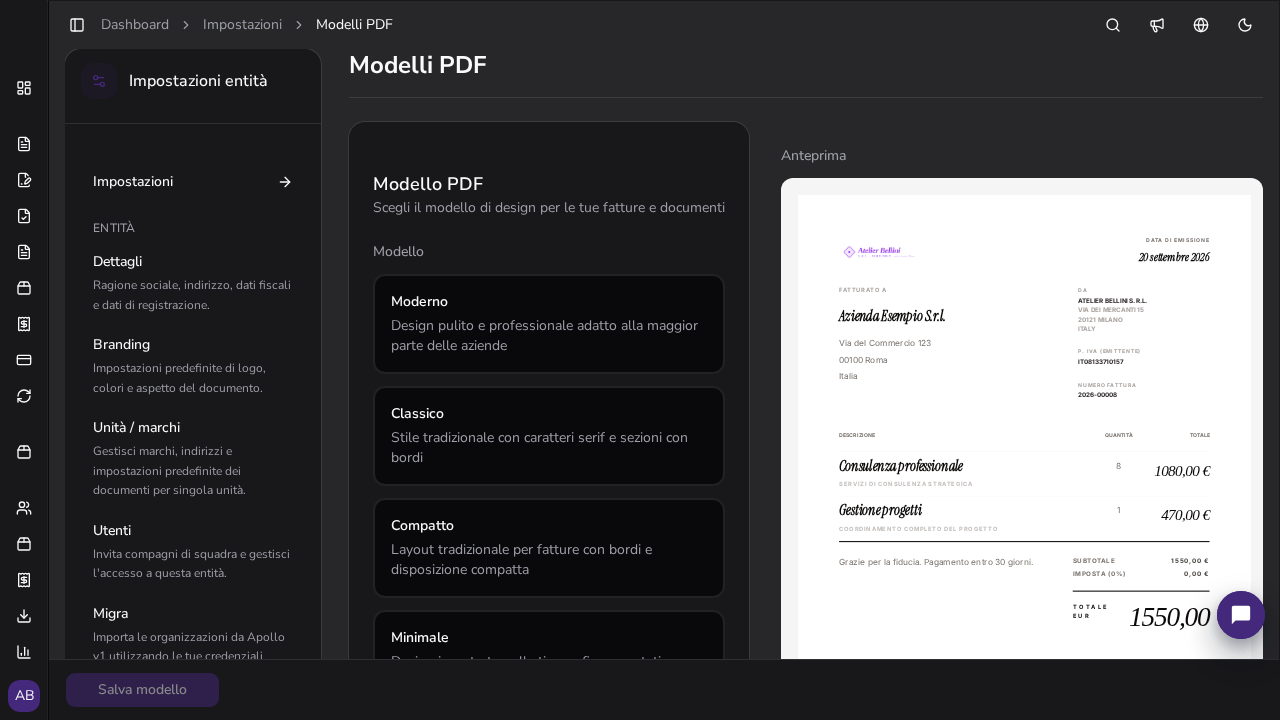Open Migra settings section
1280x720 pixels.
193,632
